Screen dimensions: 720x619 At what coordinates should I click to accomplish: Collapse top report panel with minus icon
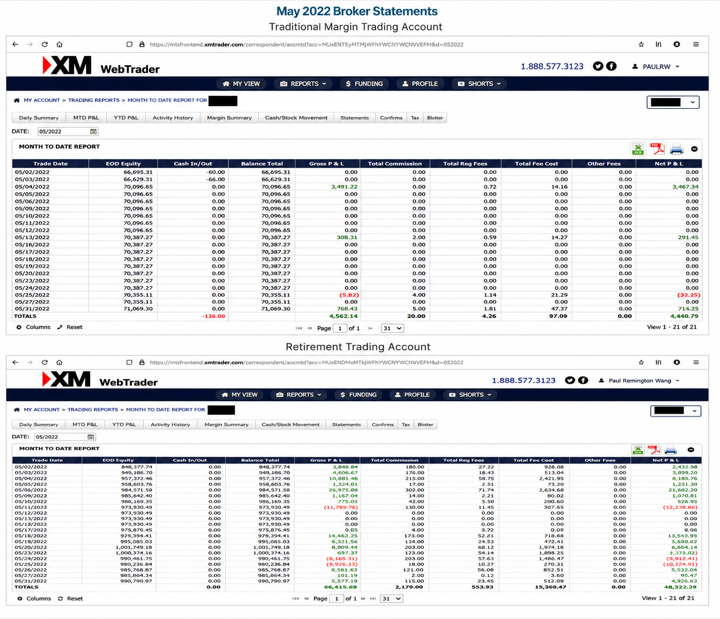[694, 149]
